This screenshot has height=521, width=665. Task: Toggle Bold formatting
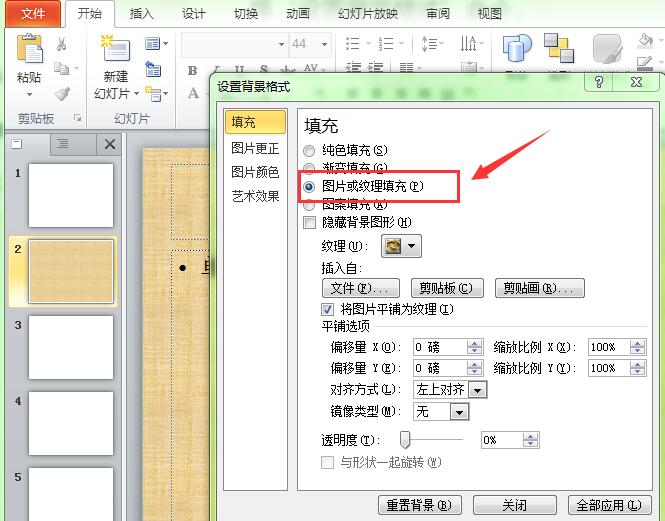tap(193, 70)
